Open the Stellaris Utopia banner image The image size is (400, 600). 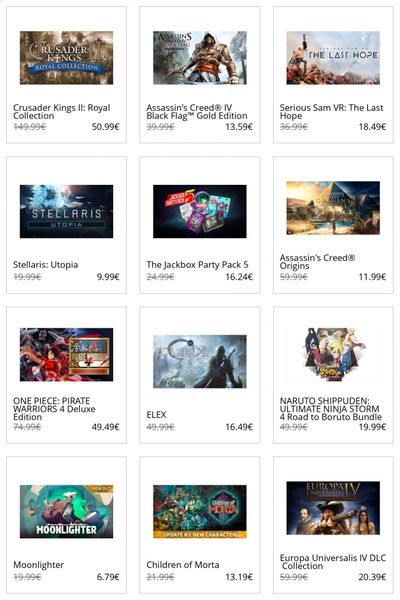[66, 211]
